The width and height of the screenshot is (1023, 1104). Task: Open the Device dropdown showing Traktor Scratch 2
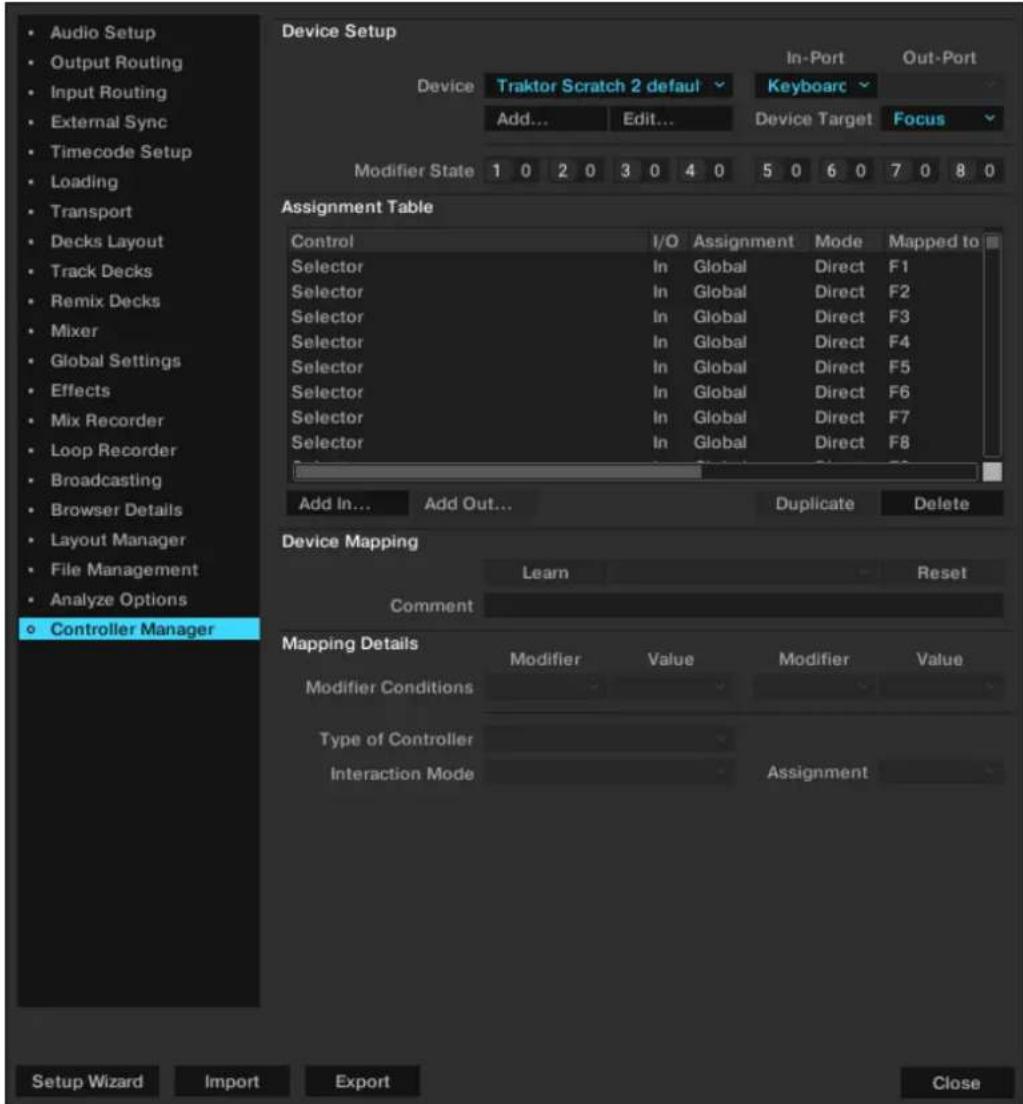click(608, 86)
